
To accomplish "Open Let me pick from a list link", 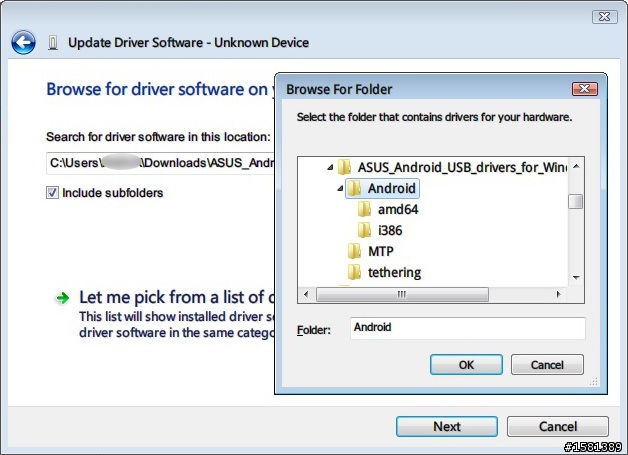I will [x=176, y=297].
